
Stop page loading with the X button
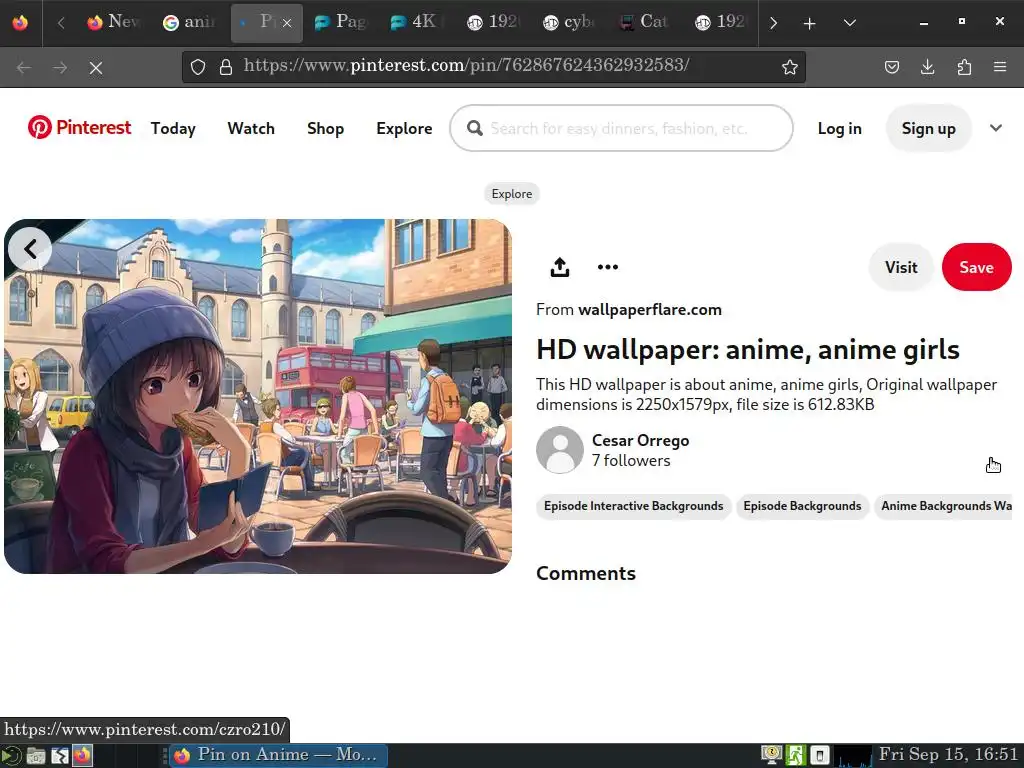(x=95, y=67)
